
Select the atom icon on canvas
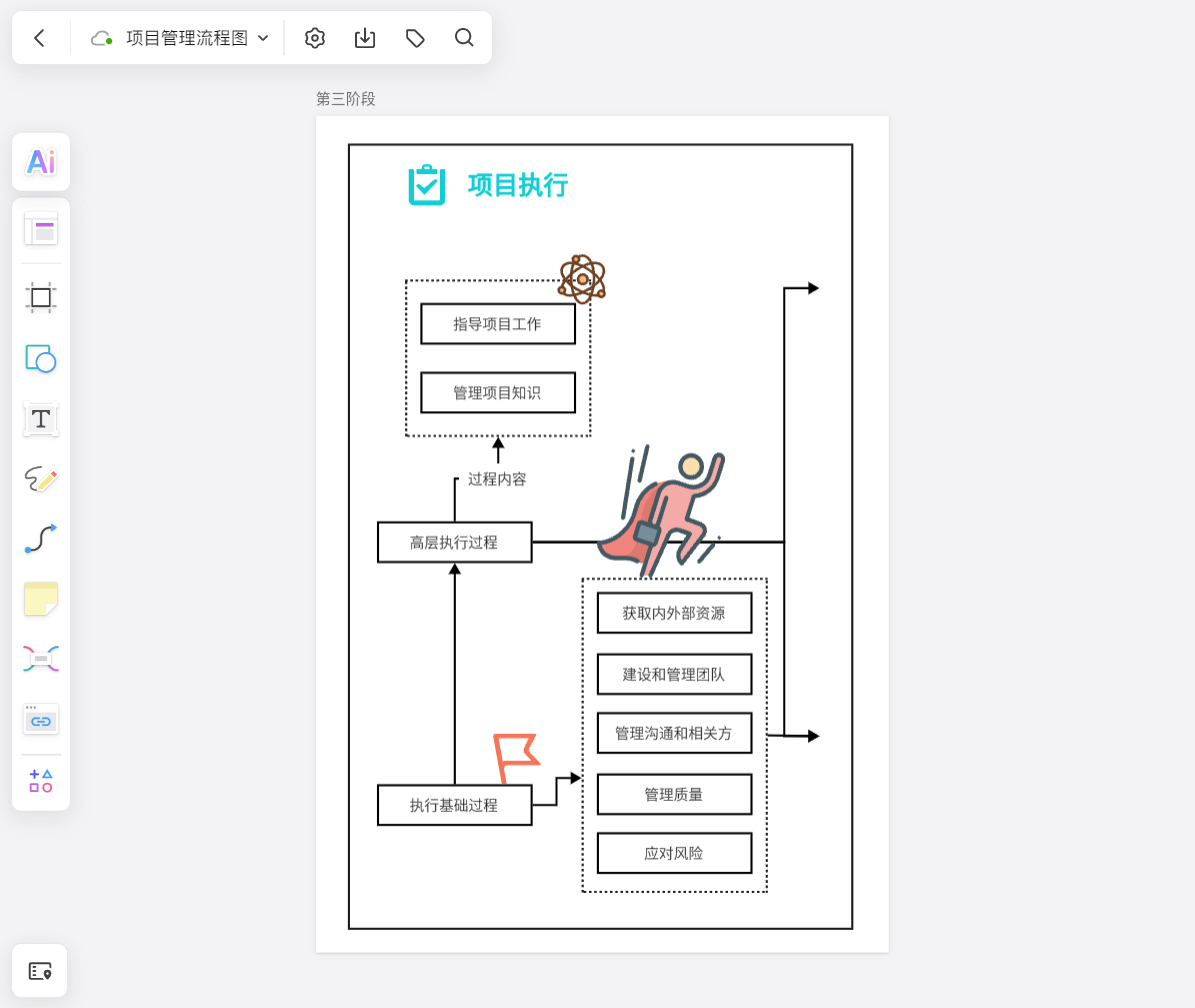point(582,279)
